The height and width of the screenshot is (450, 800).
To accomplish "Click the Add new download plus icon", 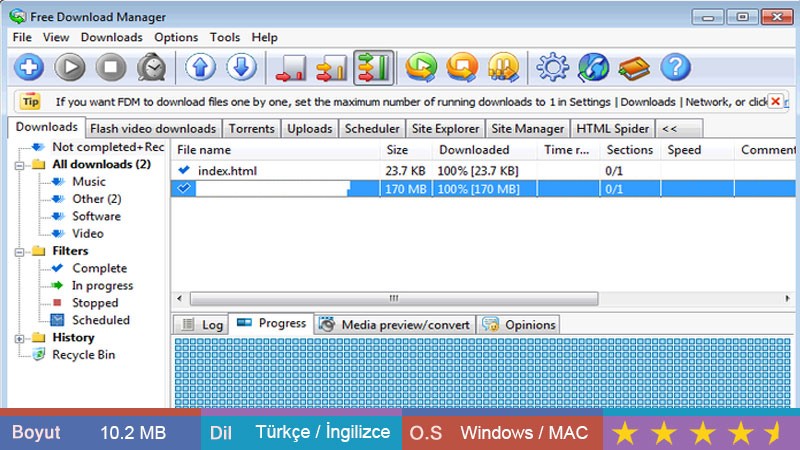I will (x=29, y=67).
